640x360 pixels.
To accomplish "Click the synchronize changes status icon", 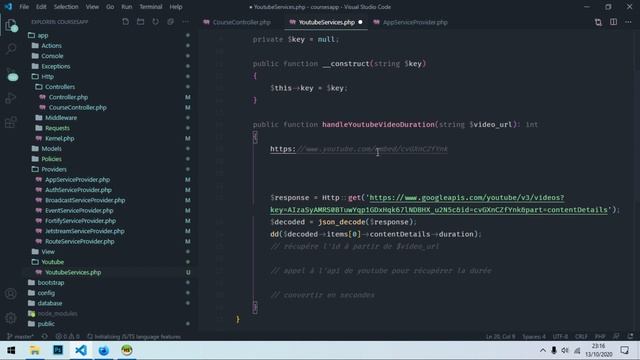I will pyautogui.click(x=45, y=337).
